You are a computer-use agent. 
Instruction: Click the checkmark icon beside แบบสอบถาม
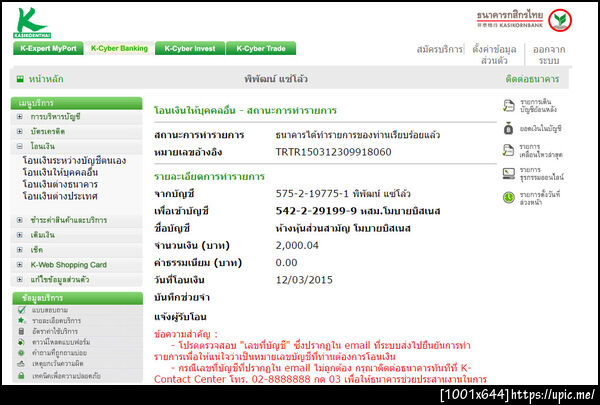click(x=21, y=310)
